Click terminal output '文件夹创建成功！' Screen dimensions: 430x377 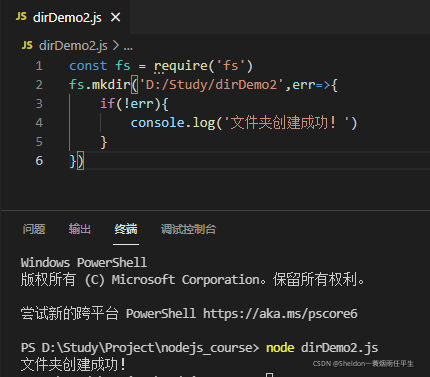click(x=73, y=364)
